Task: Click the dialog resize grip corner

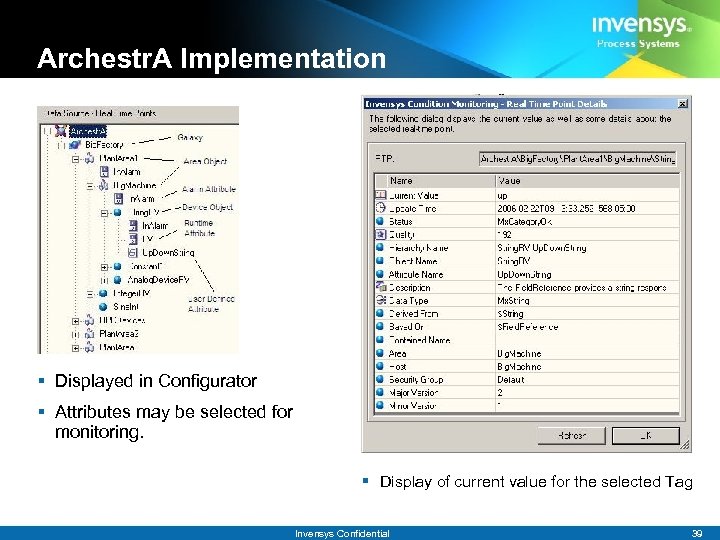Action: pyautogui.click(x=685, y=444)
